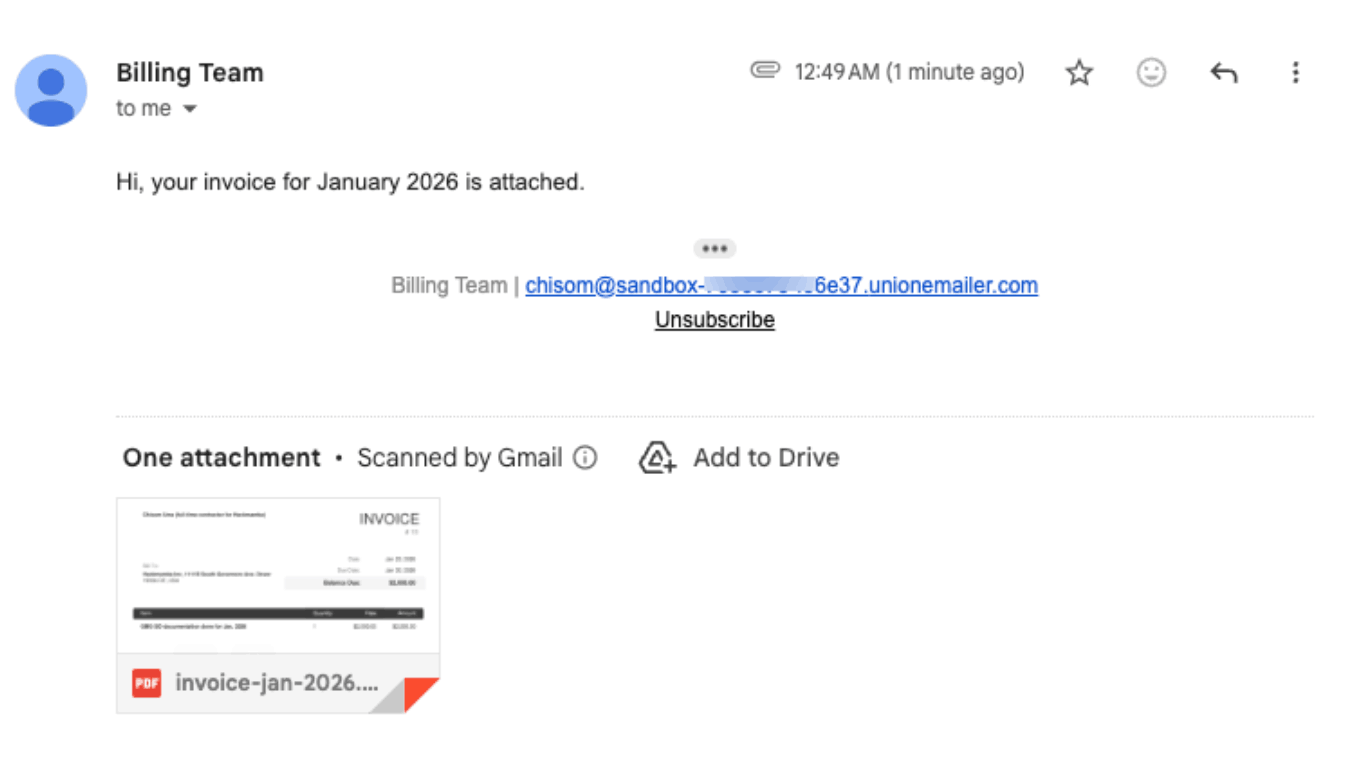Open the chisom@sandbox unionemailer.com email link
This screenshot has height=769, width=1351.
pyautogui.click(x=781, y=285)
